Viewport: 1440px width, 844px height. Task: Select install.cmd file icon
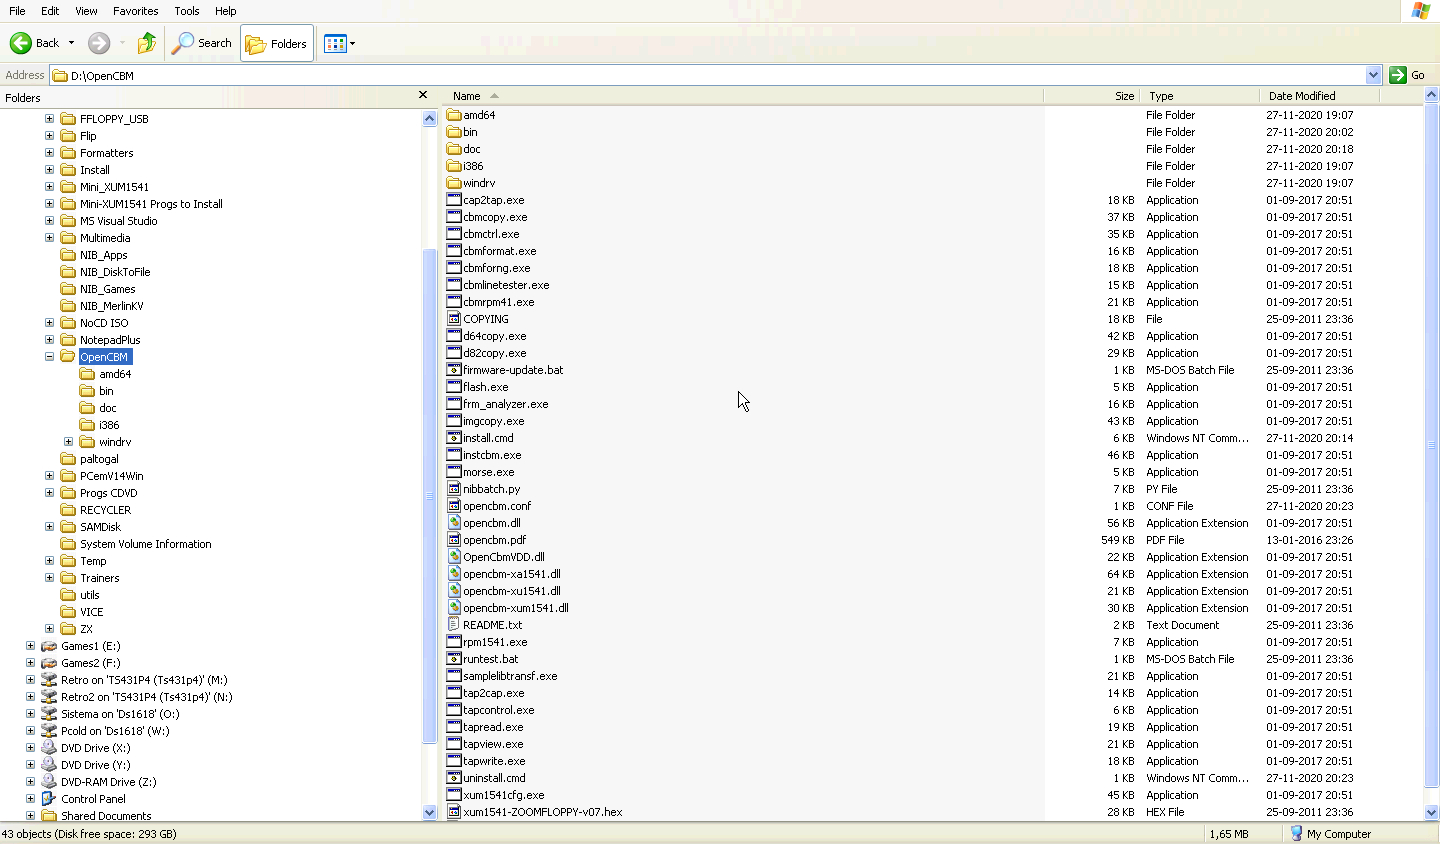[x=454, y=438]
